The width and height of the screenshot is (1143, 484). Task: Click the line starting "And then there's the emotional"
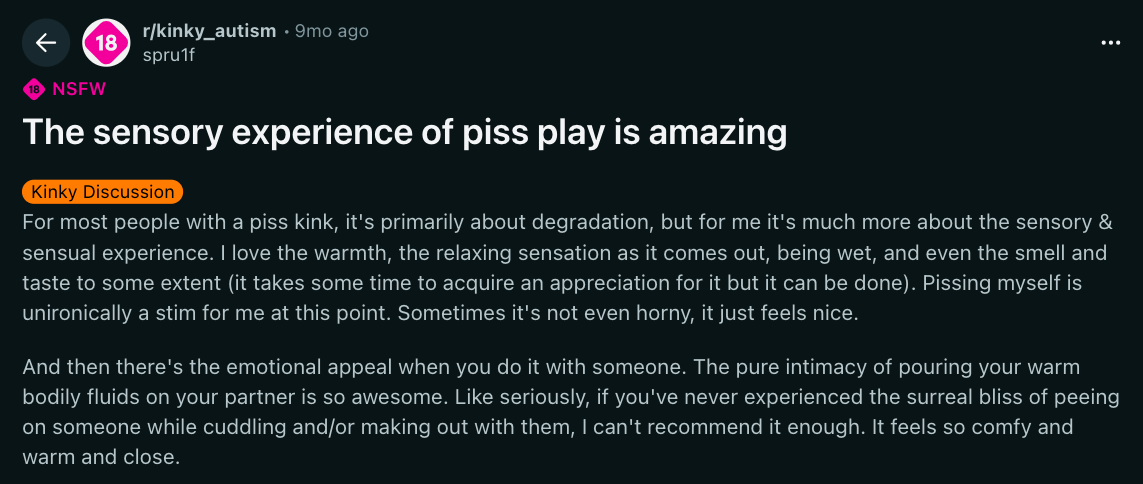pyautogui.click(x=550, y=366)
